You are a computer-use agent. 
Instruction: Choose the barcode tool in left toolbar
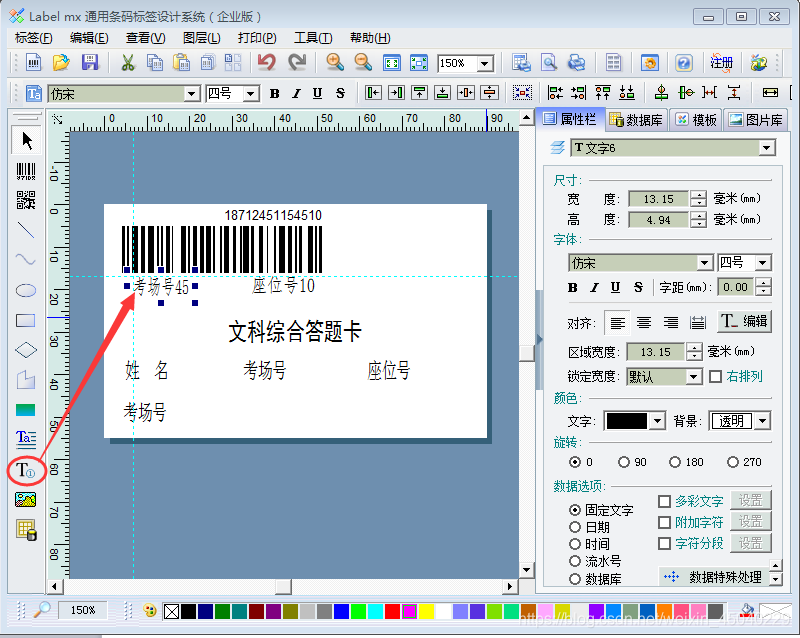click(x=26, y=171)
